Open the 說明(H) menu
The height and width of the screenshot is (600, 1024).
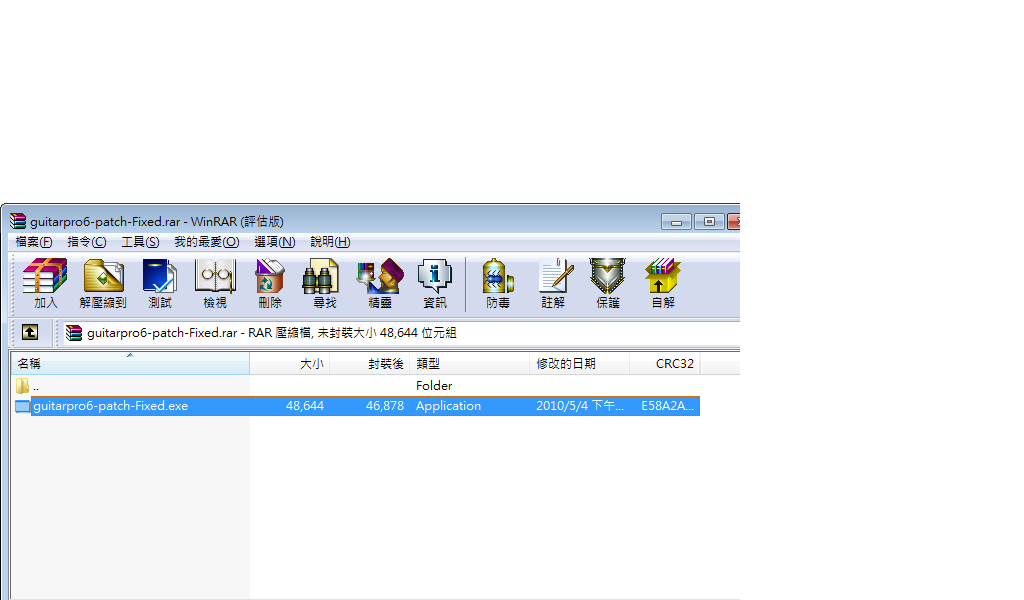click(x=330, y=242)
